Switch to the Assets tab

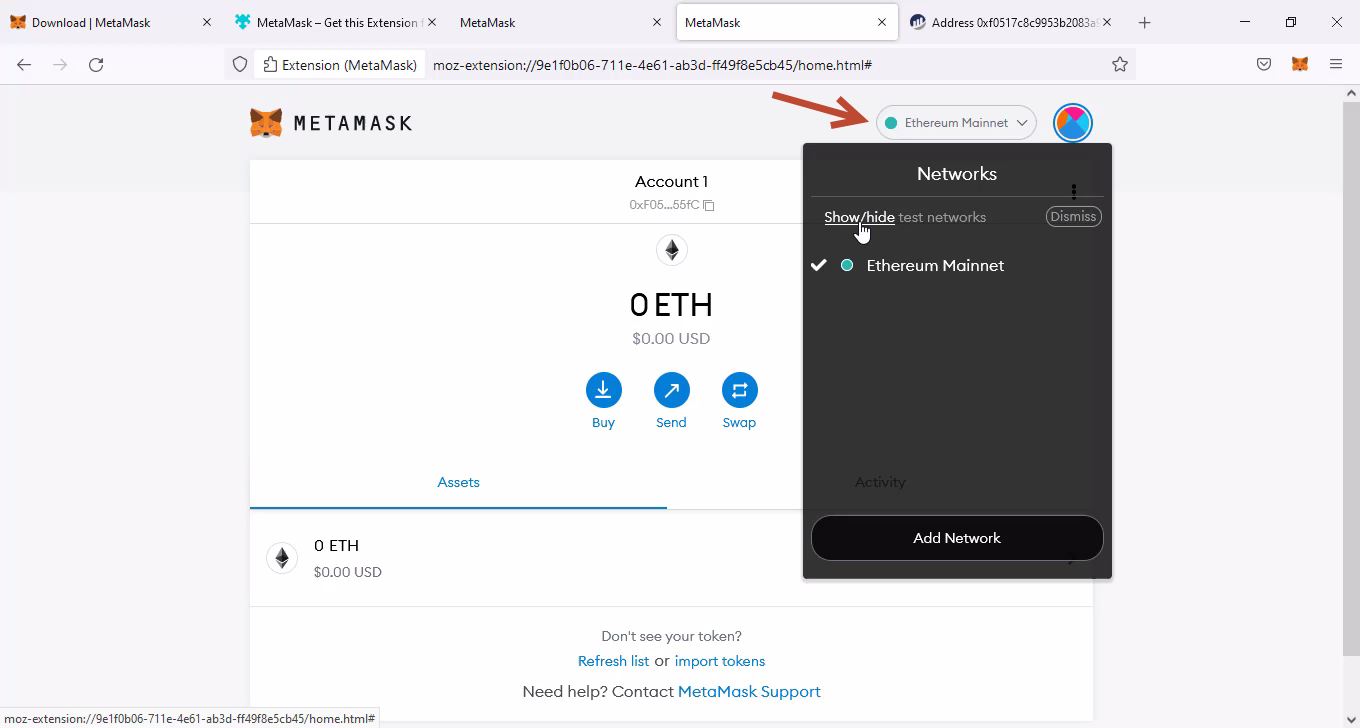[458, 482]
